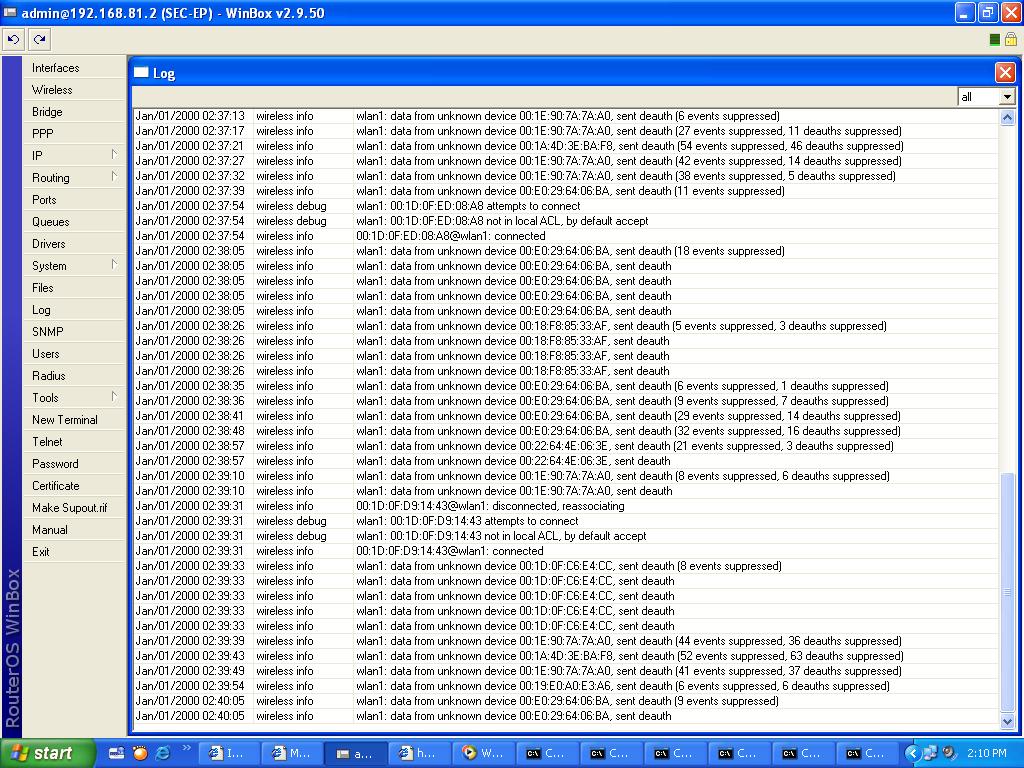The width and height of the screenshot is (1024, 768).
Task: Select row '21 events suppressed, 3 deauths suppressed'
Action: [566, 447]
